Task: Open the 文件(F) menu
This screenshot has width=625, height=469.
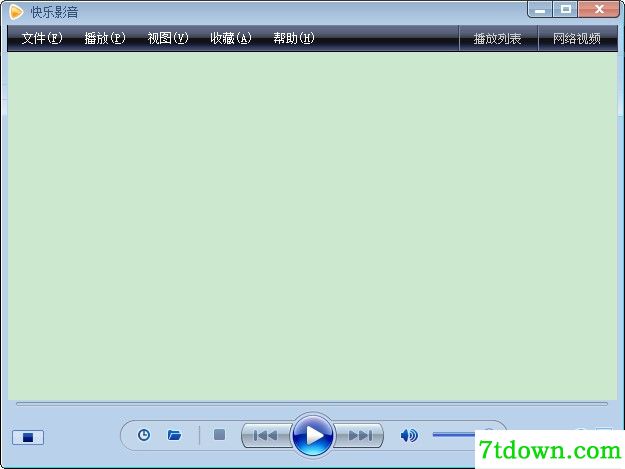Action: pos(42,38)
